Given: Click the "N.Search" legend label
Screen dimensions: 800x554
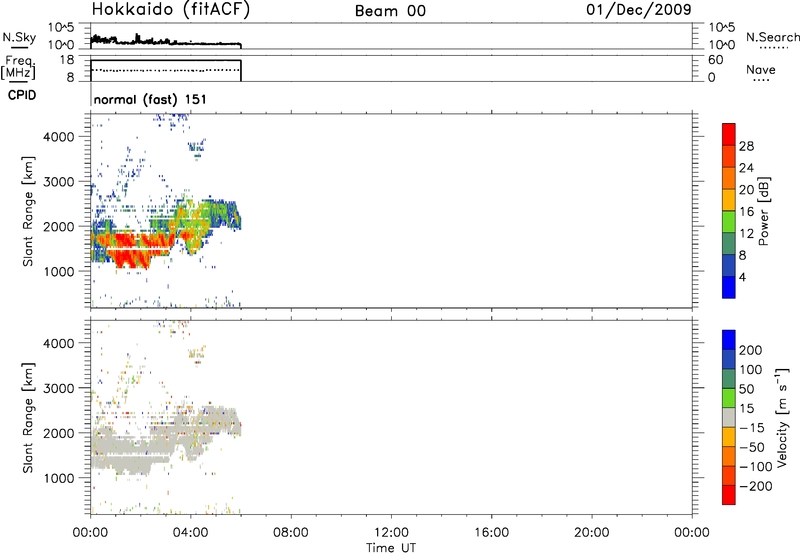Looking at the screenshot, I should 772,37.
